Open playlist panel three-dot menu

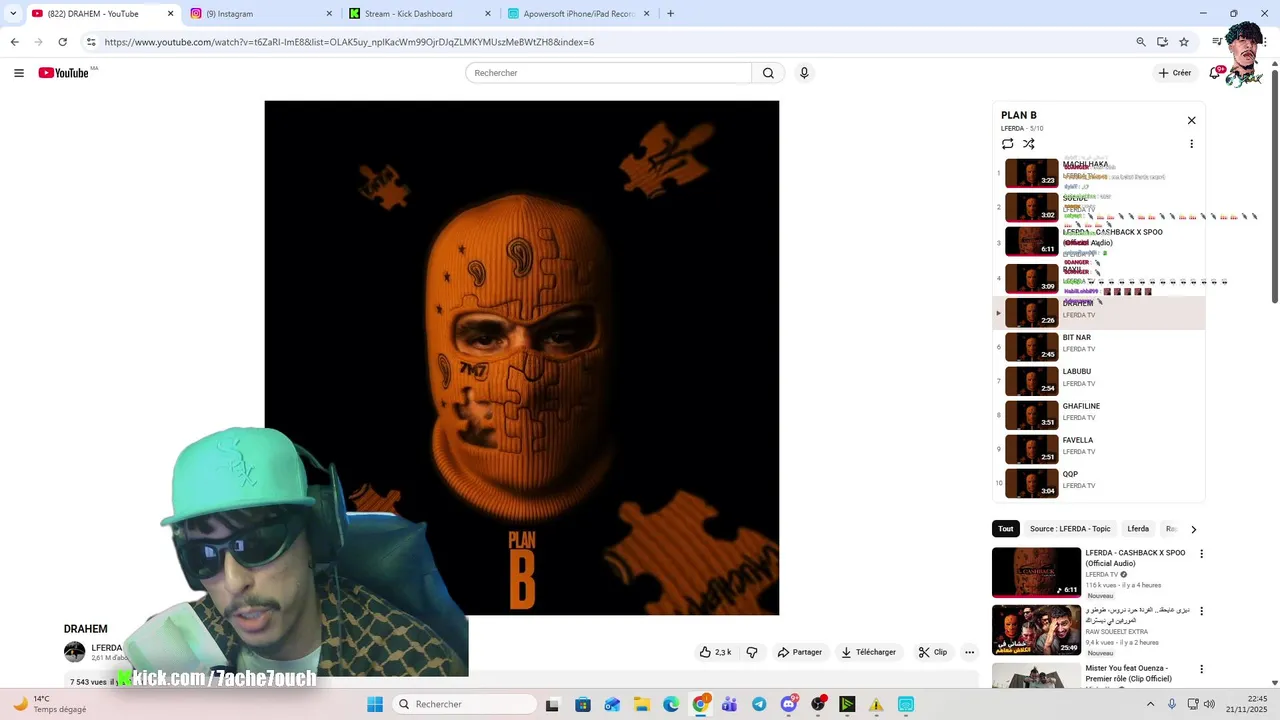click(1191, 144)
